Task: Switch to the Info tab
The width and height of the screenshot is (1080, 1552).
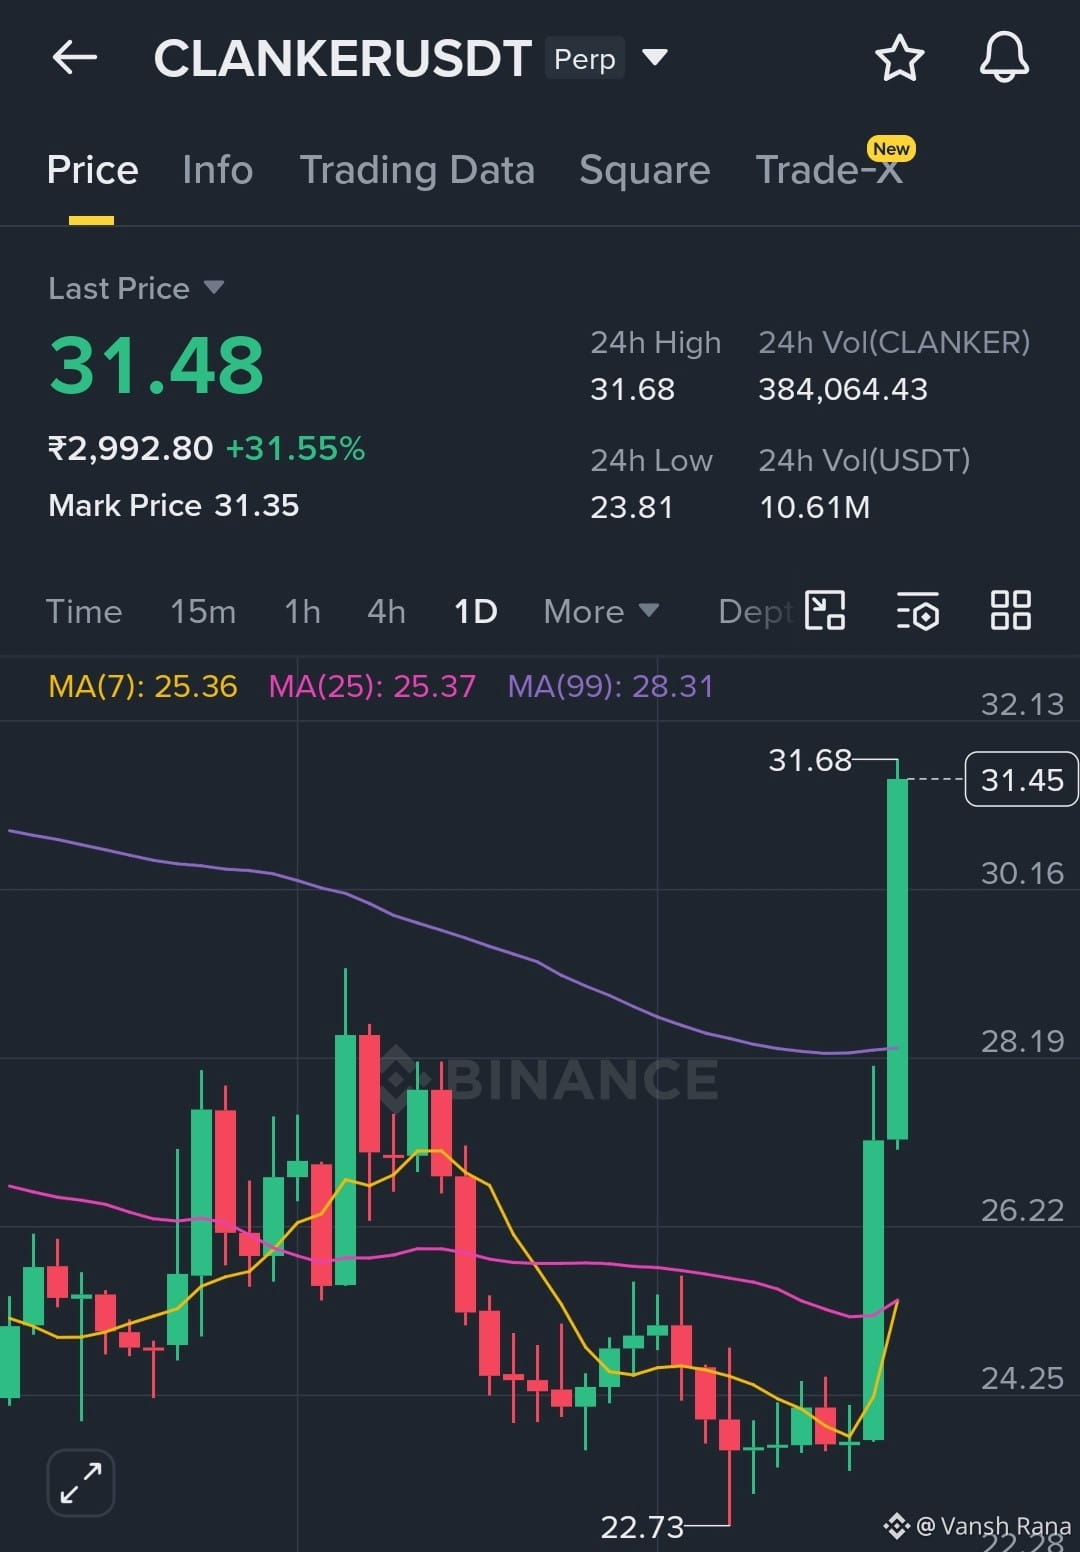Action: pos(217,170)
